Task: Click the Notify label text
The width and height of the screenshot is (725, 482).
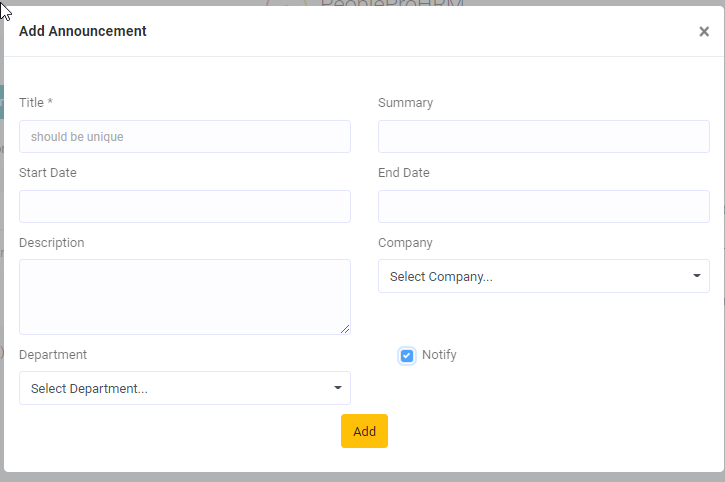Action: point(439,355)
